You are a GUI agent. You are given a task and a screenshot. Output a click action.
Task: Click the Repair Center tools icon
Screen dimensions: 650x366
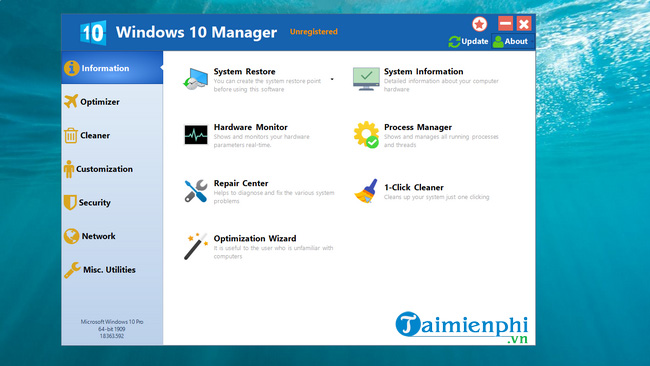click(196, 191)
